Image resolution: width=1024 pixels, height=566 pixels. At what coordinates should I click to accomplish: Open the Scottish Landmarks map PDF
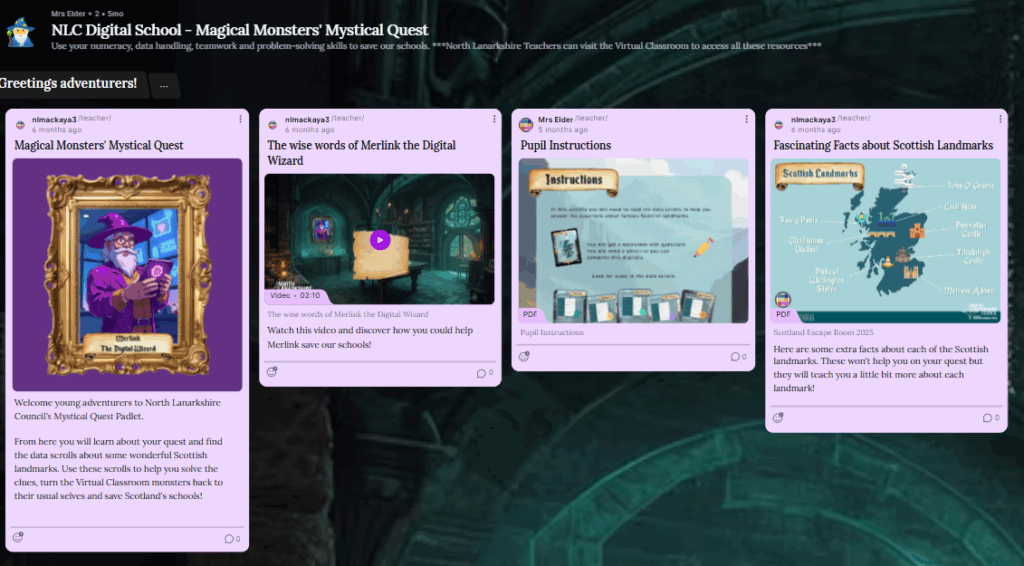(886, 240)
